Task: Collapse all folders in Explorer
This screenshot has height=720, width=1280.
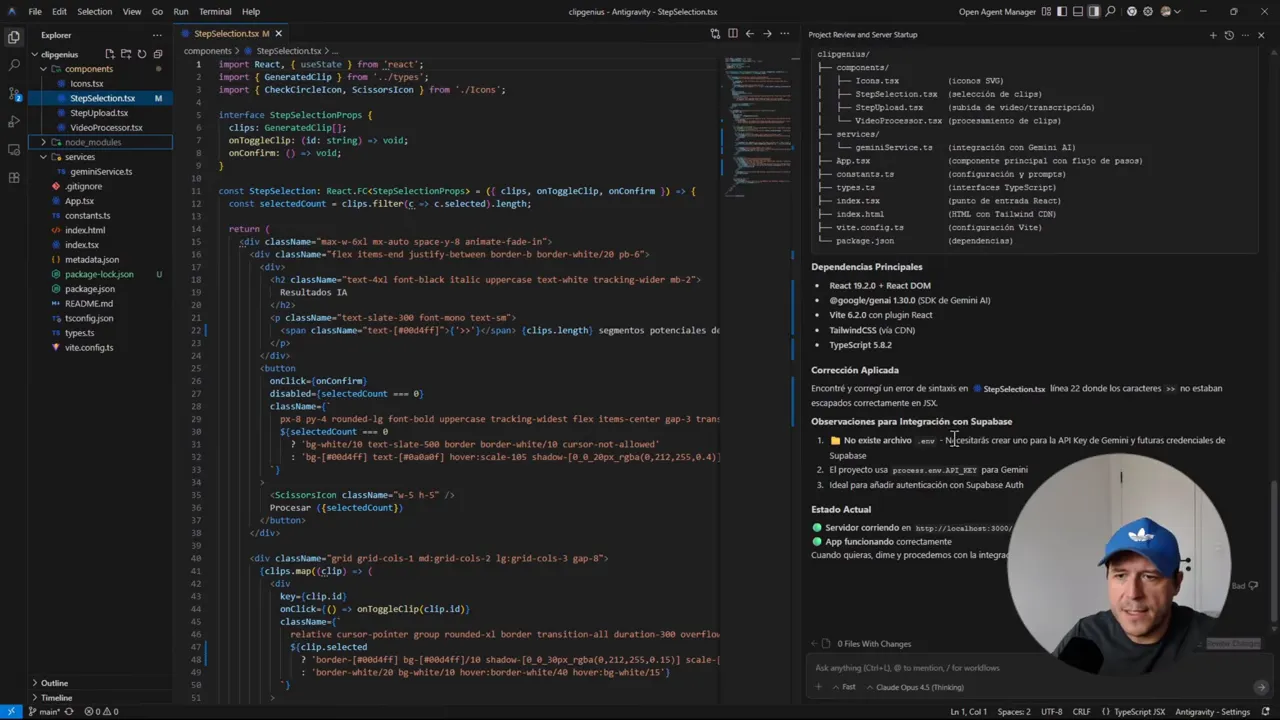Action: (158, 54)
